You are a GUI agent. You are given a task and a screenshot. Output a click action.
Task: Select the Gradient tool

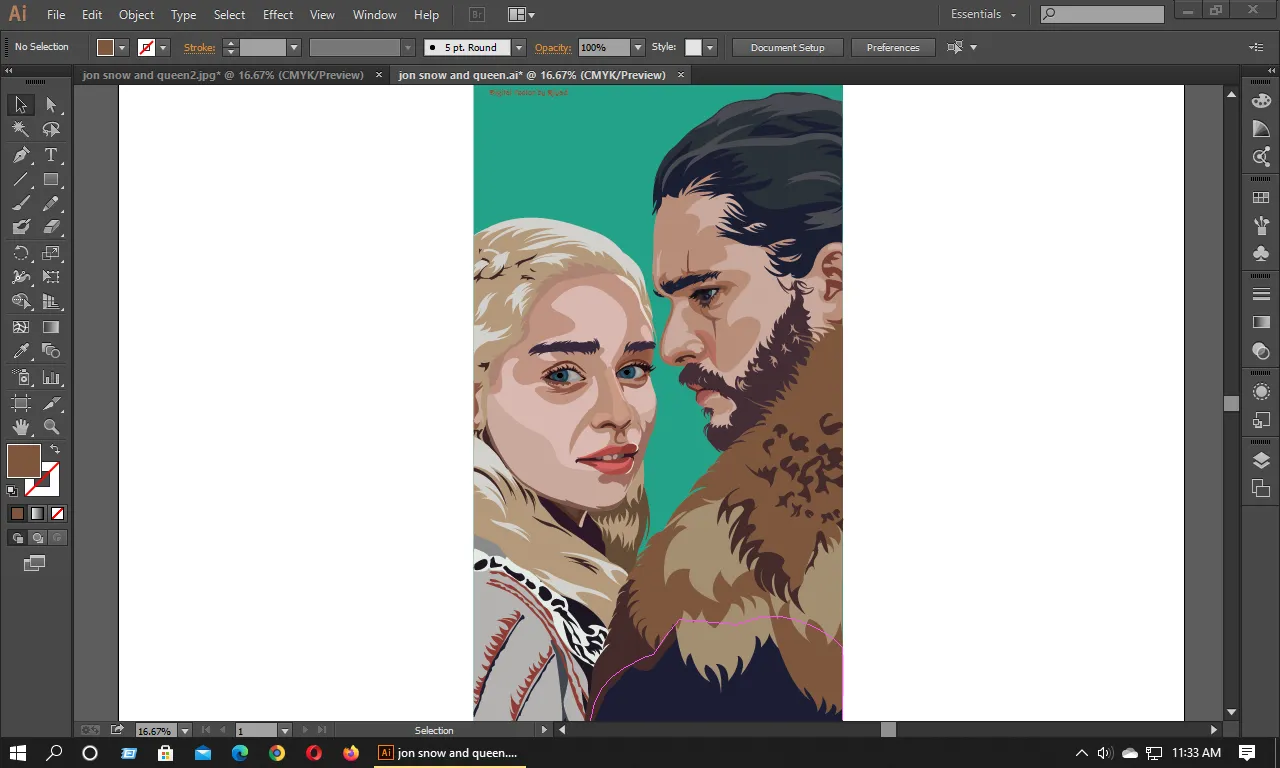(x=52, y=327)
